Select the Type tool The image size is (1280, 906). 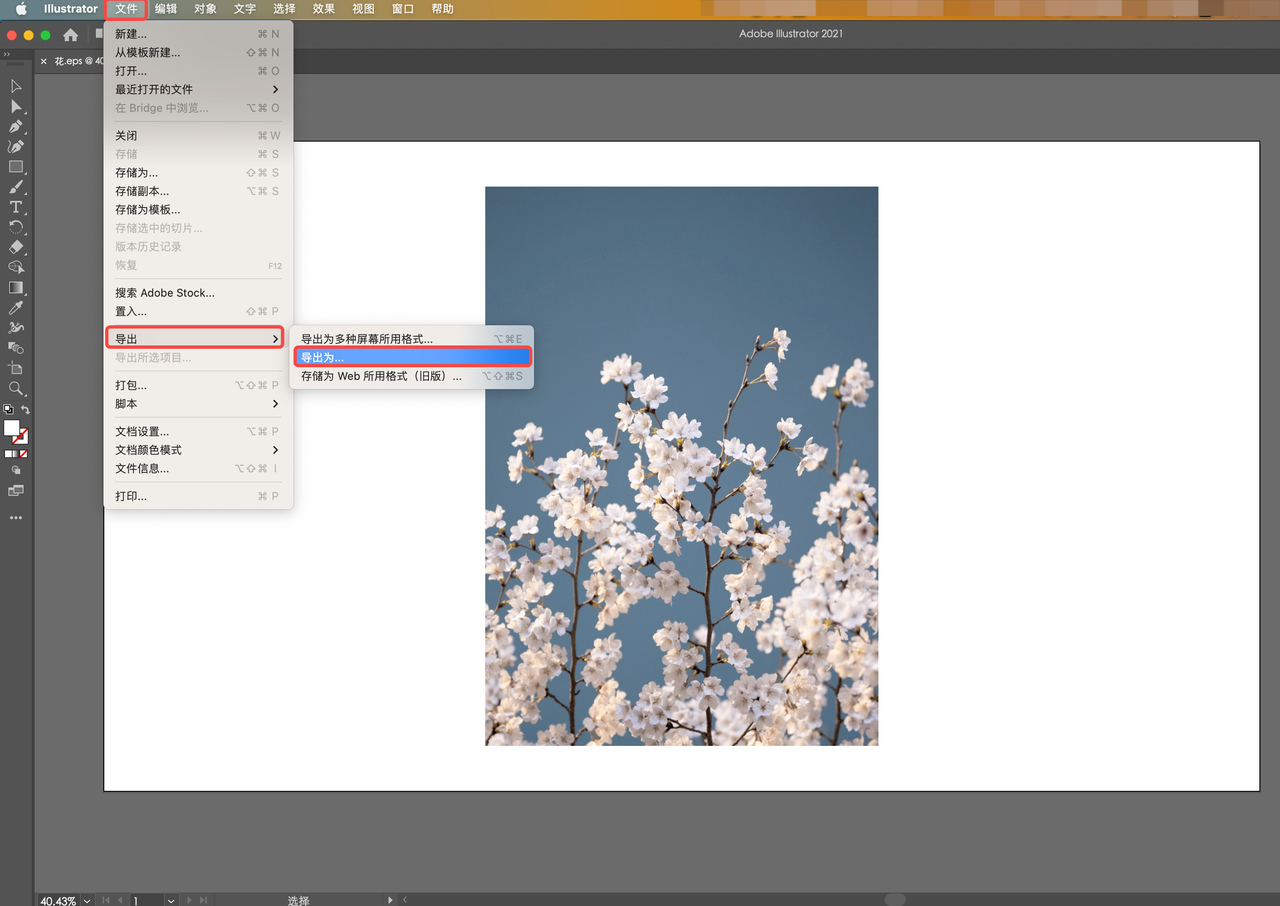tap(16, 207)
